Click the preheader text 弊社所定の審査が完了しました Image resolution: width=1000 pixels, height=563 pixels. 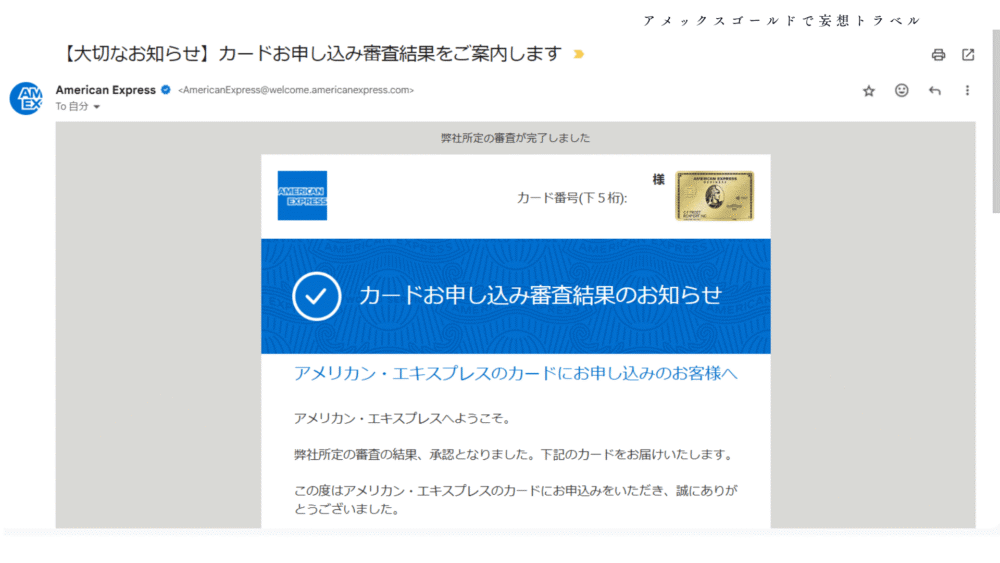click(x=515, y=138)
